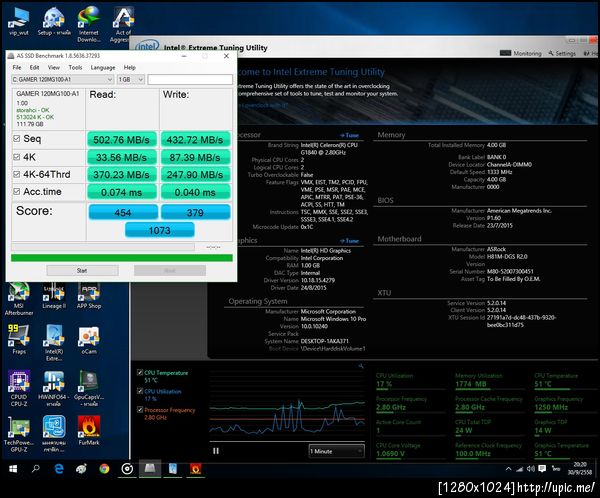Click Tune link next to Graphics section
This screenshot has width=600, height=498.
tap(349, 241)
